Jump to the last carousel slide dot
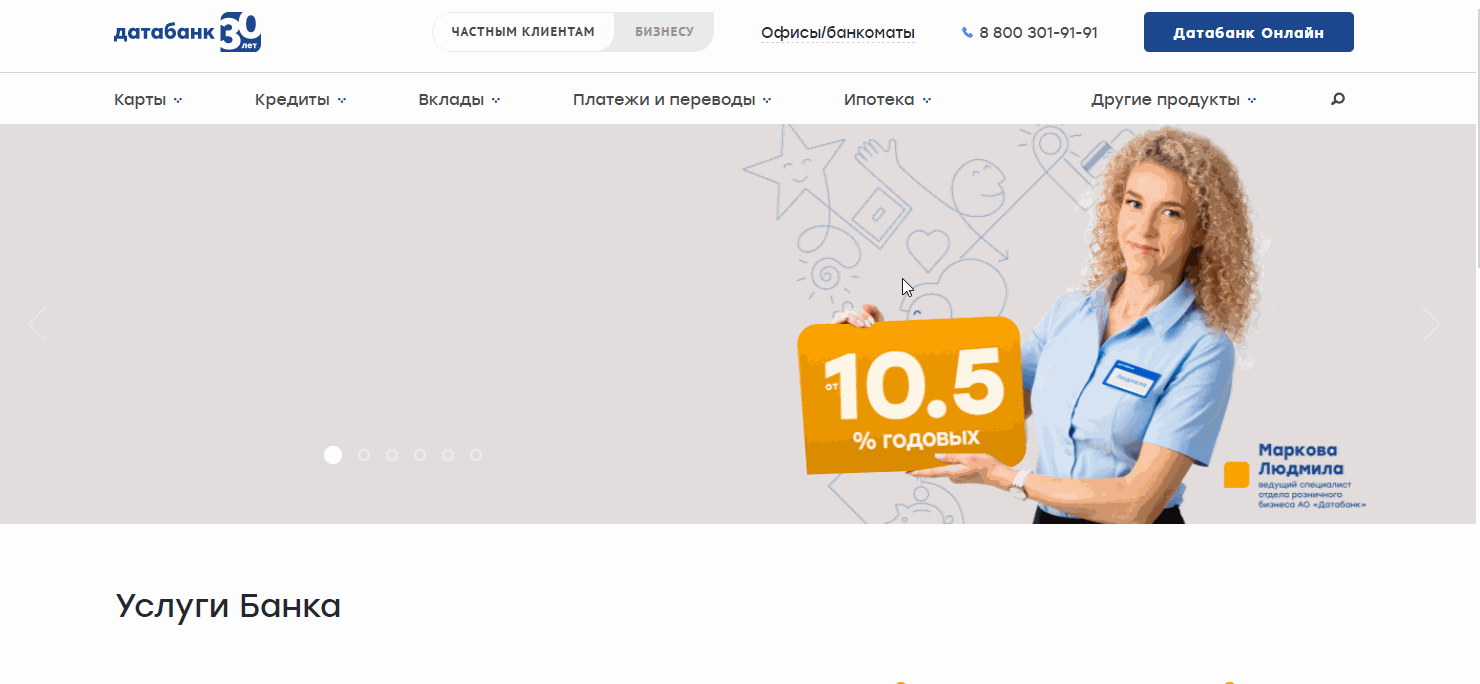The height and width of the screenshot is (684, 1480). click(475, 454)
